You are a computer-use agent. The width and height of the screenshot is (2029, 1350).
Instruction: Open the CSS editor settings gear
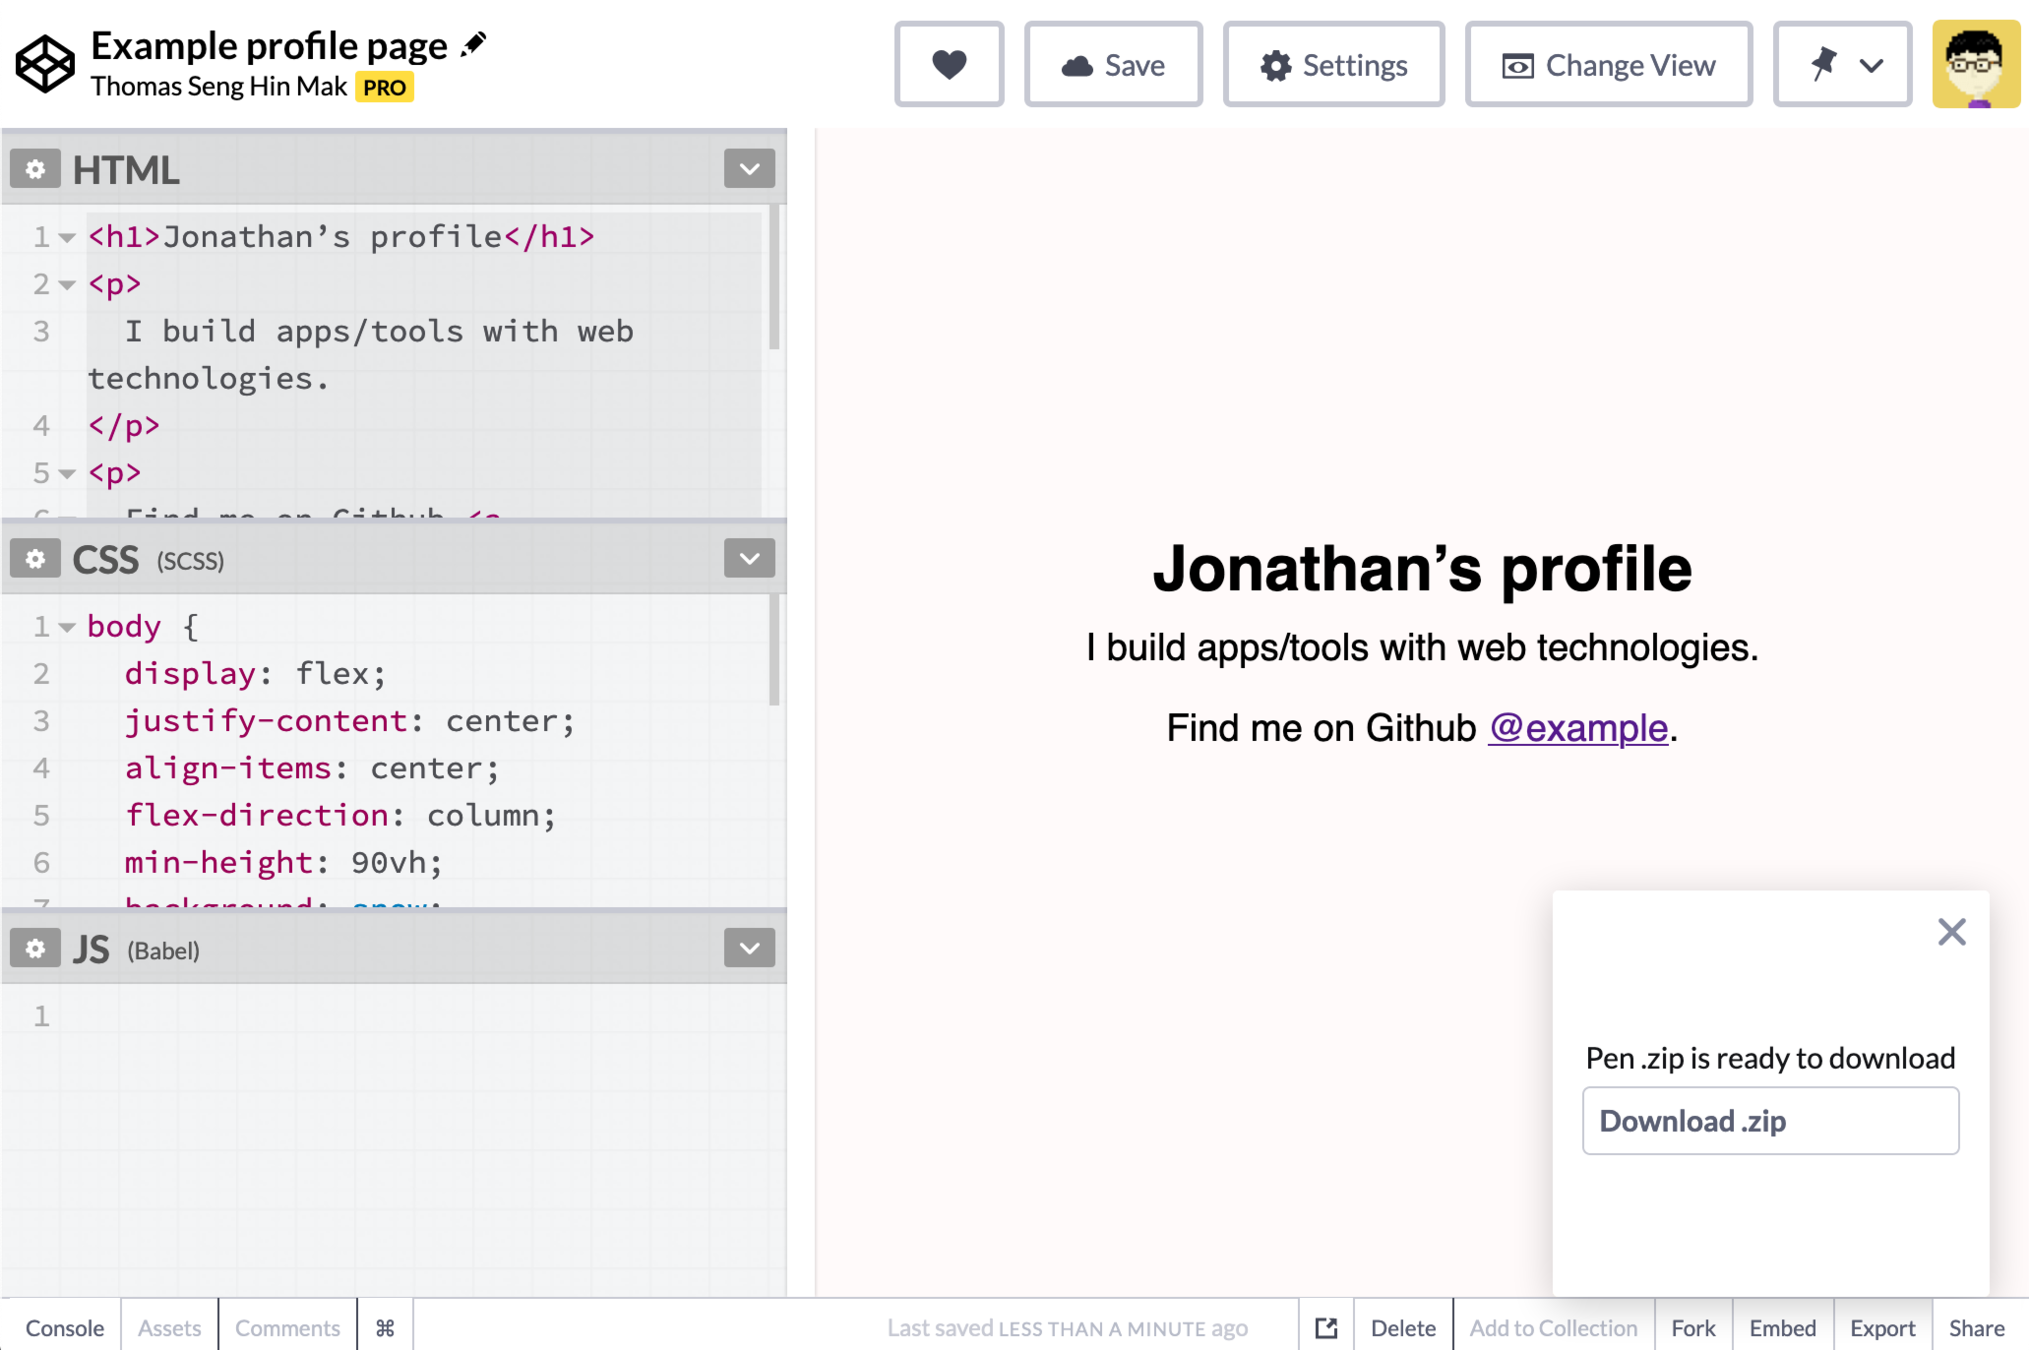[x=36, y=559]
